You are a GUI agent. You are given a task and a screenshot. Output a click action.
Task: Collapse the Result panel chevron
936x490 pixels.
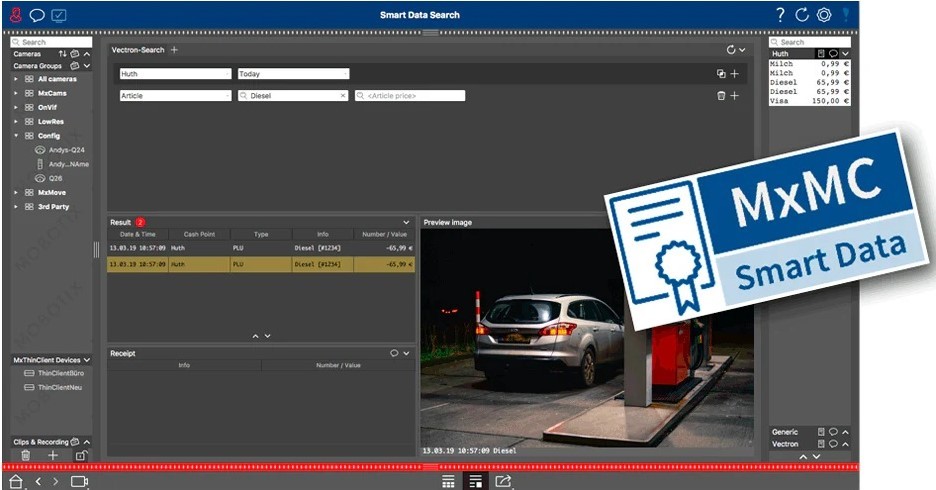[406, 222]
